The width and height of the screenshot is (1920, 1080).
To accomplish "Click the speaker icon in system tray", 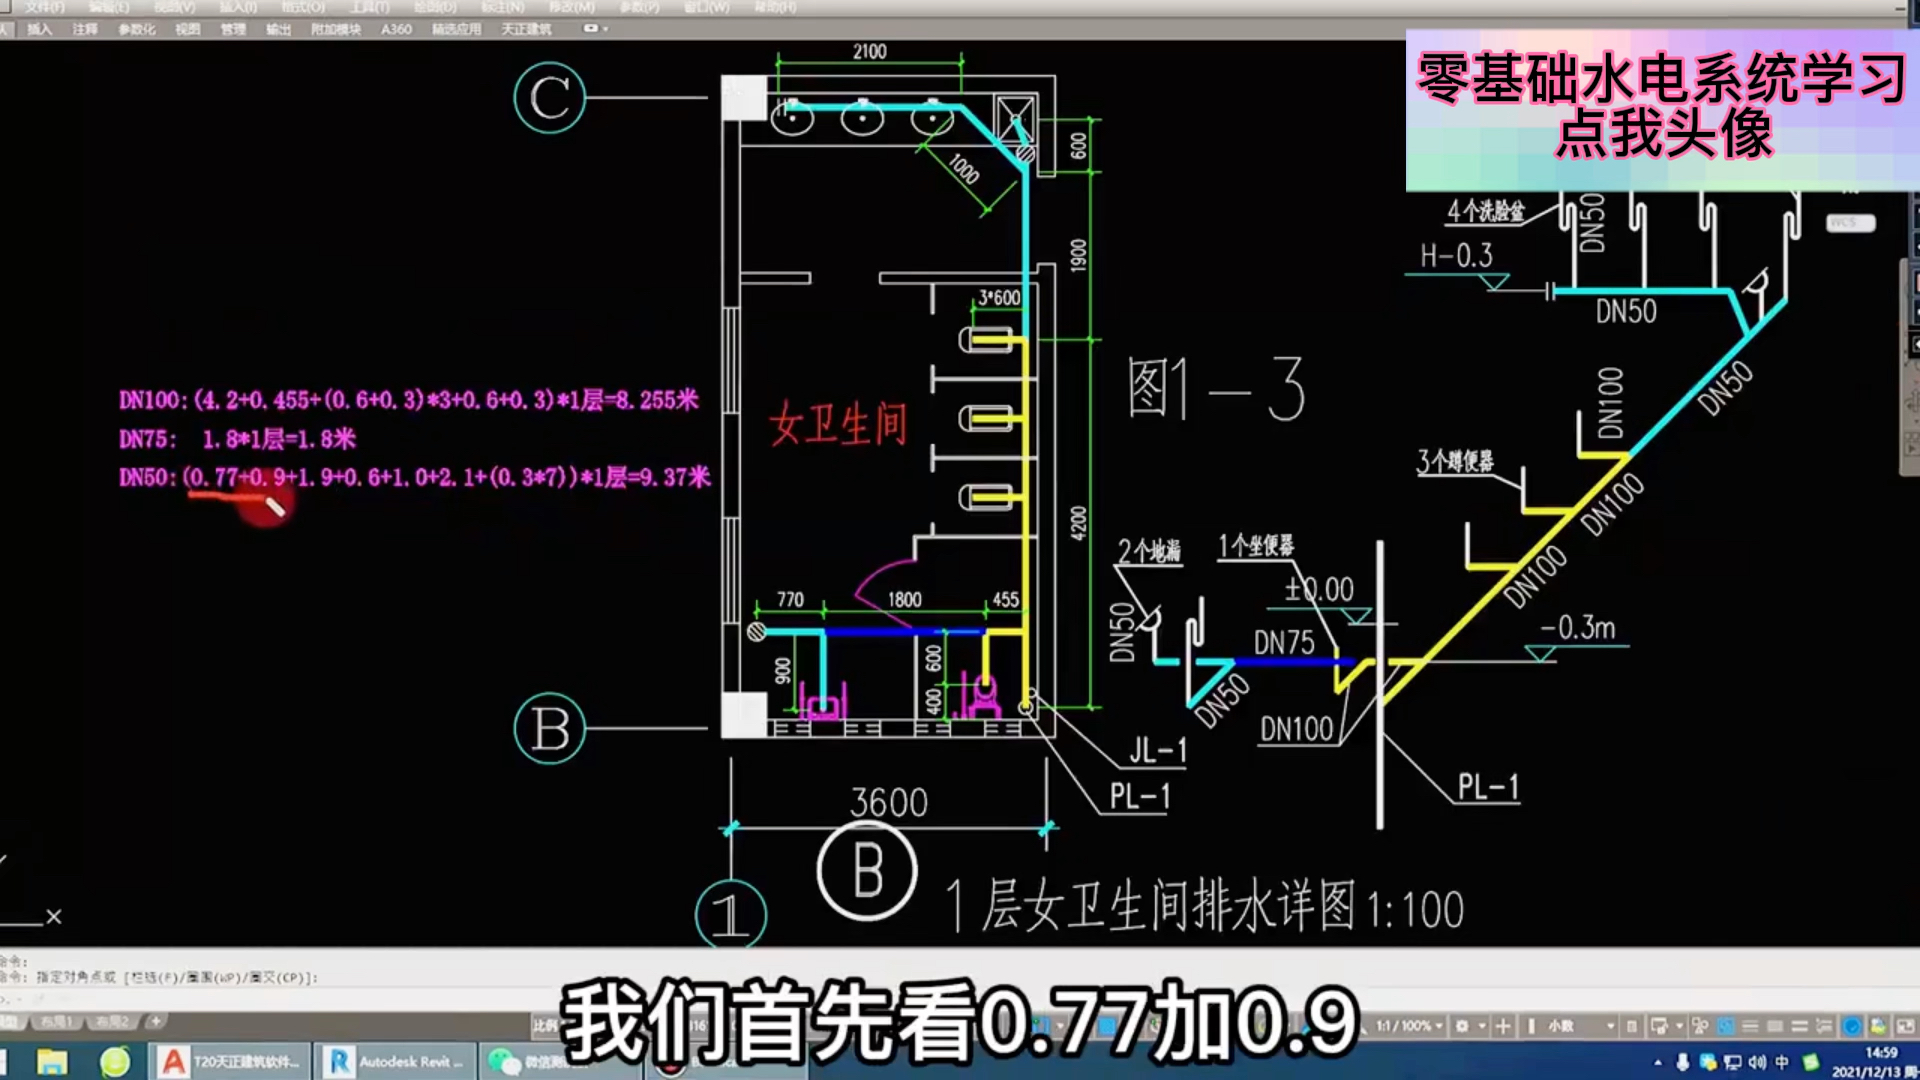I will click(1756, 1062).
